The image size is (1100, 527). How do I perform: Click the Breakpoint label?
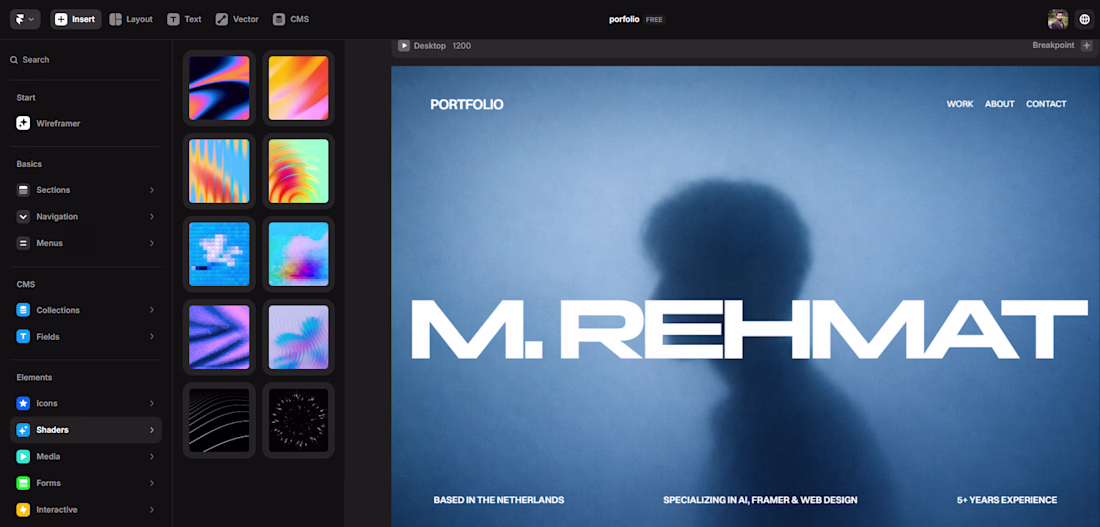pos(1053,46)
